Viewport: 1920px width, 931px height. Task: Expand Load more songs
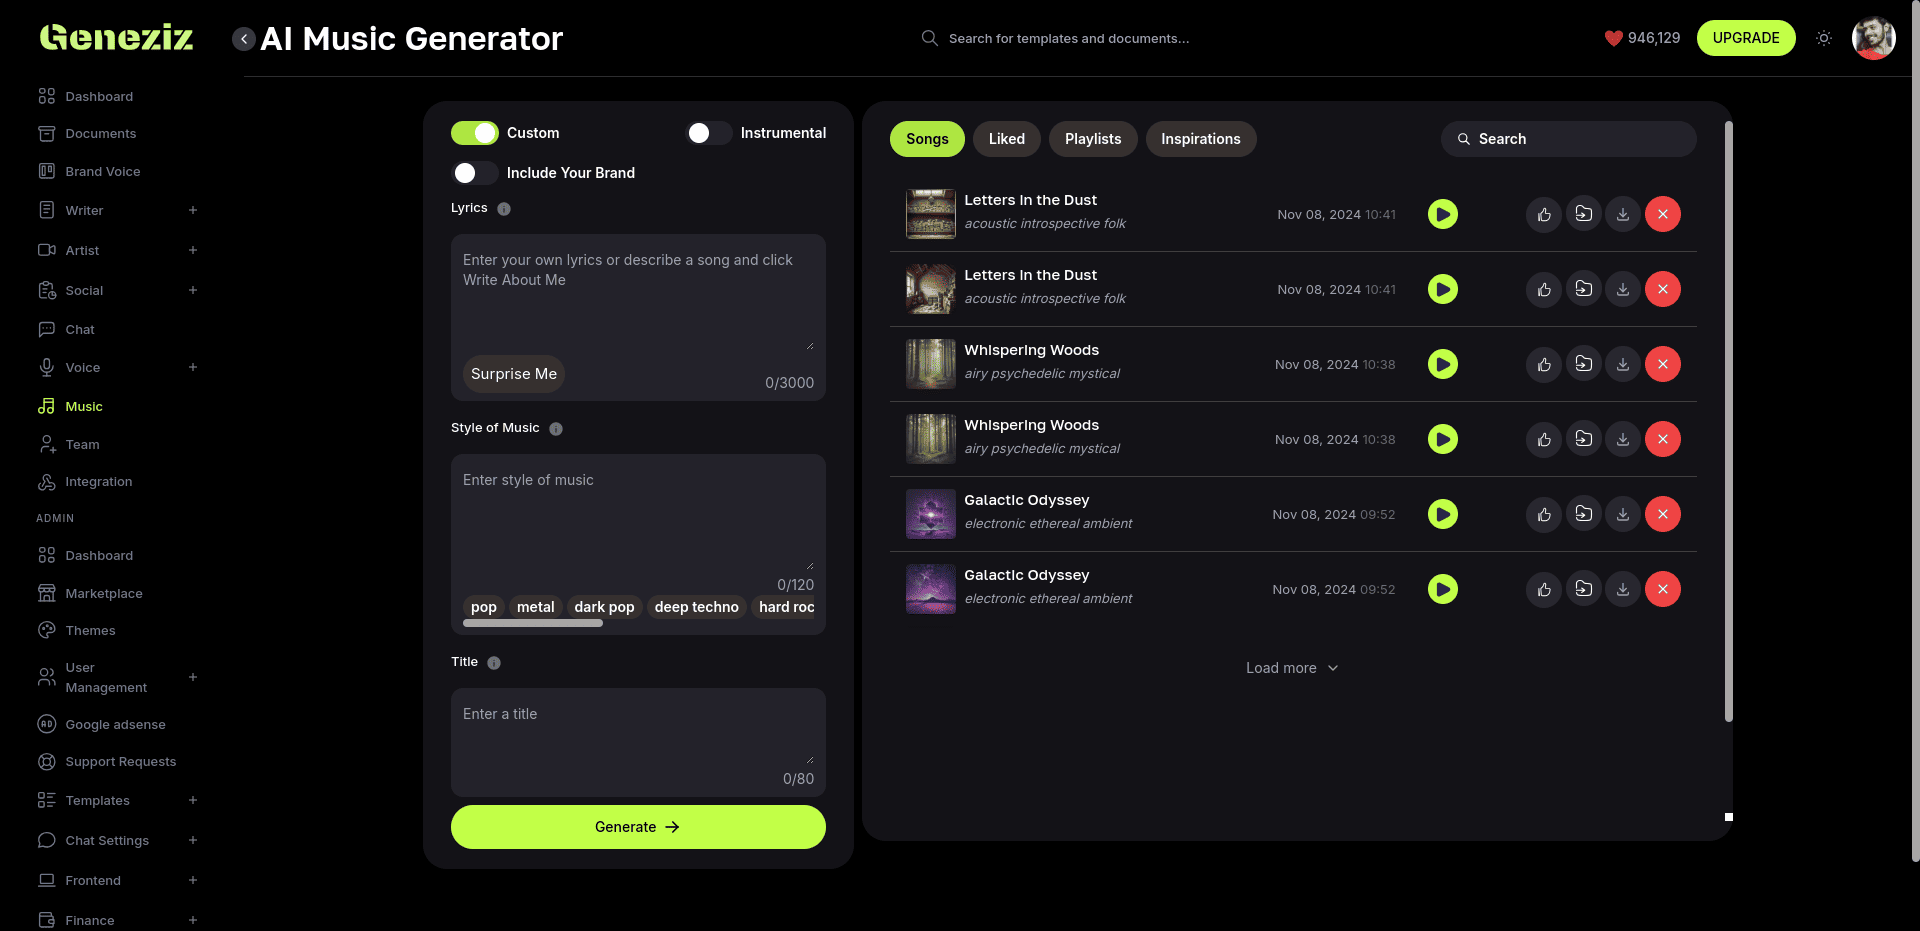click(x=1291, y=668)
